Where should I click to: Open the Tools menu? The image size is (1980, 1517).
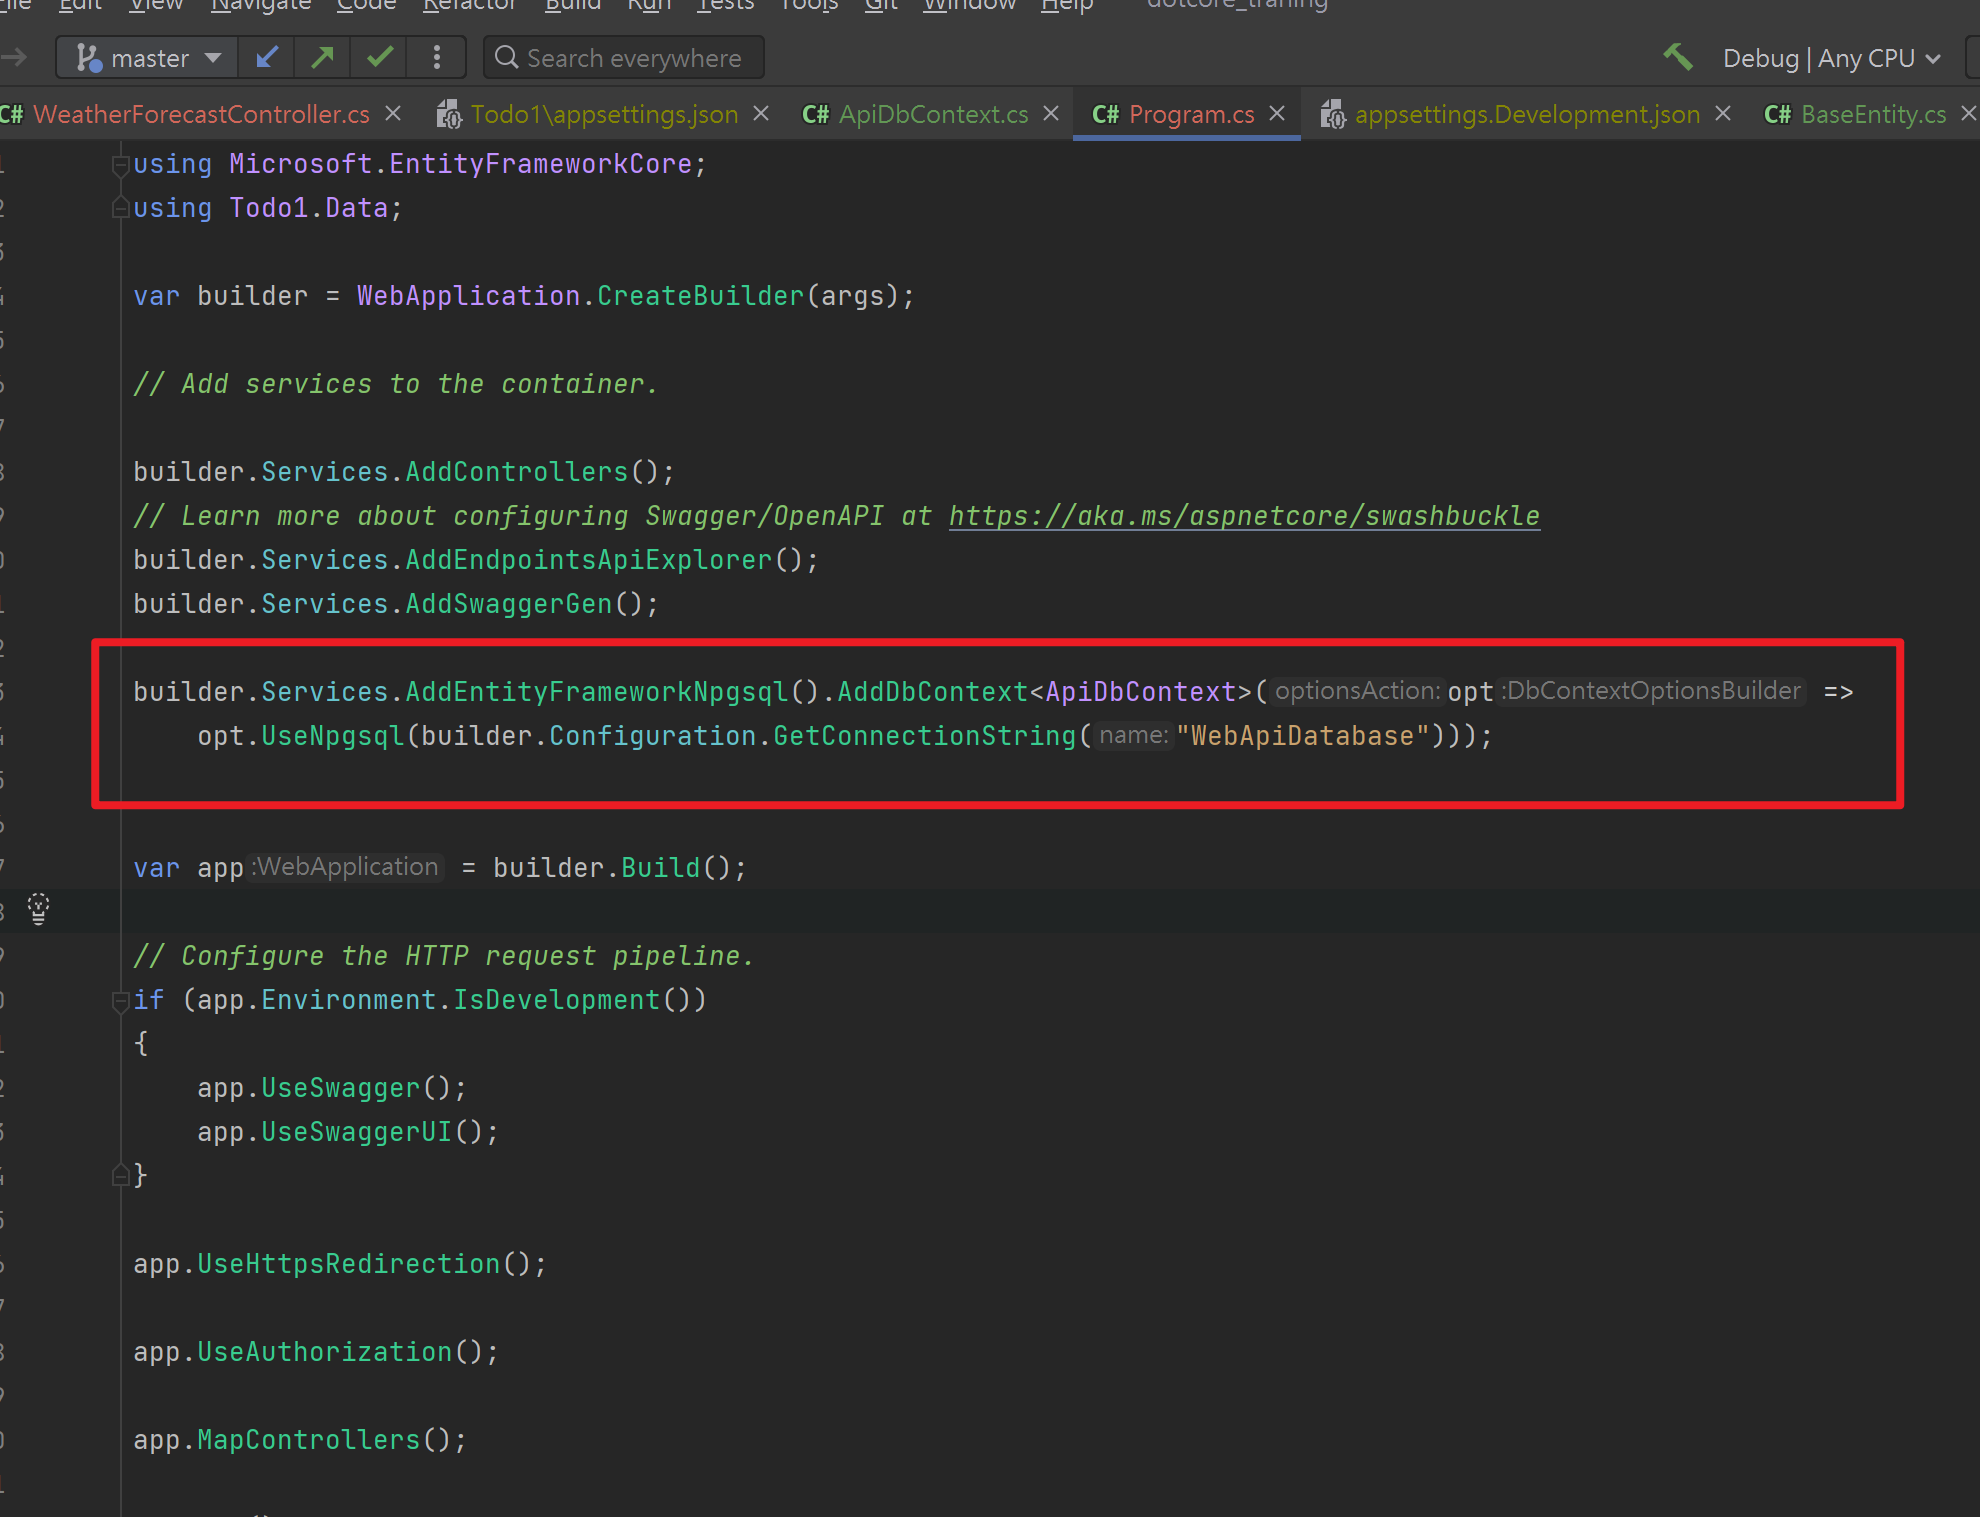tap(809, 5)
